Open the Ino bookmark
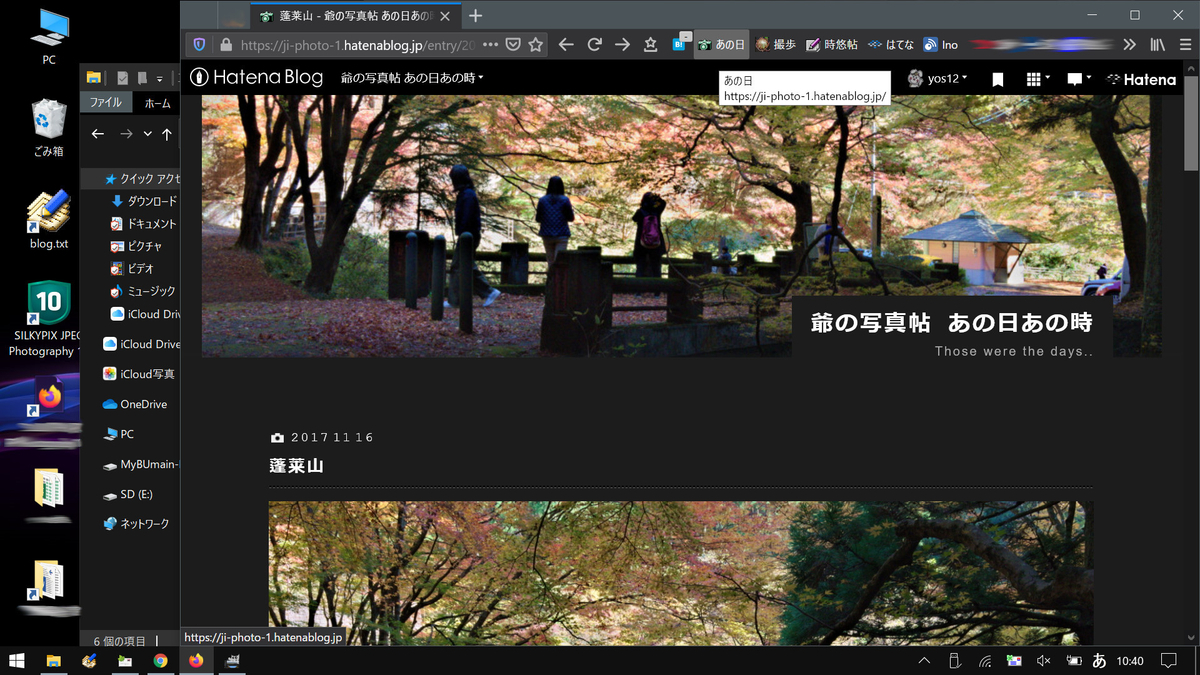The image size is (1200, 675). (941, 45)
